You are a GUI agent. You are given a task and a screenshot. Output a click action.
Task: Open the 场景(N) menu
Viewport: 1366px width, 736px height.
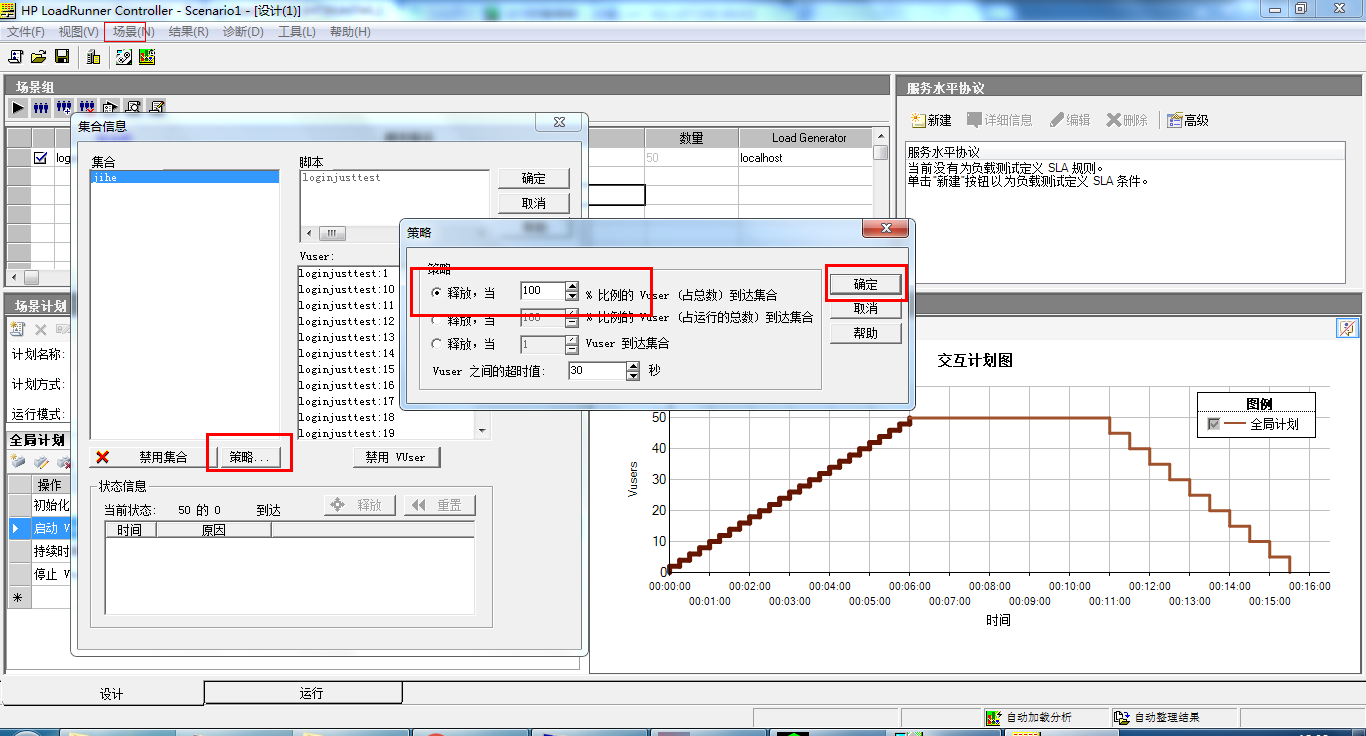133,32
